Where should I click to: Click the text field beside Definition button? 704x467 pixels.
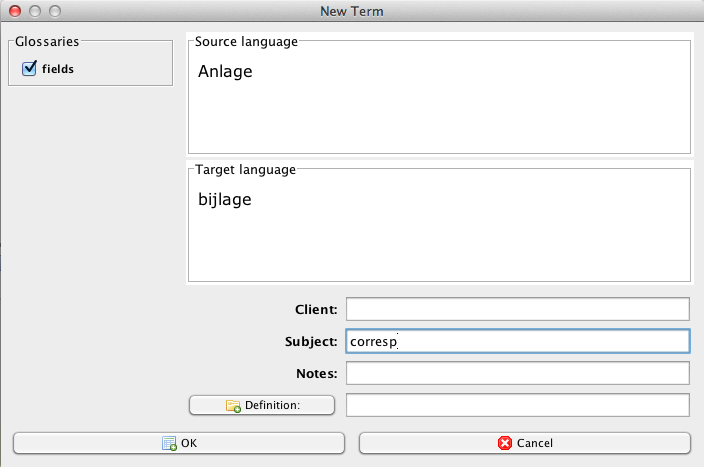click(x=517, y=405)
